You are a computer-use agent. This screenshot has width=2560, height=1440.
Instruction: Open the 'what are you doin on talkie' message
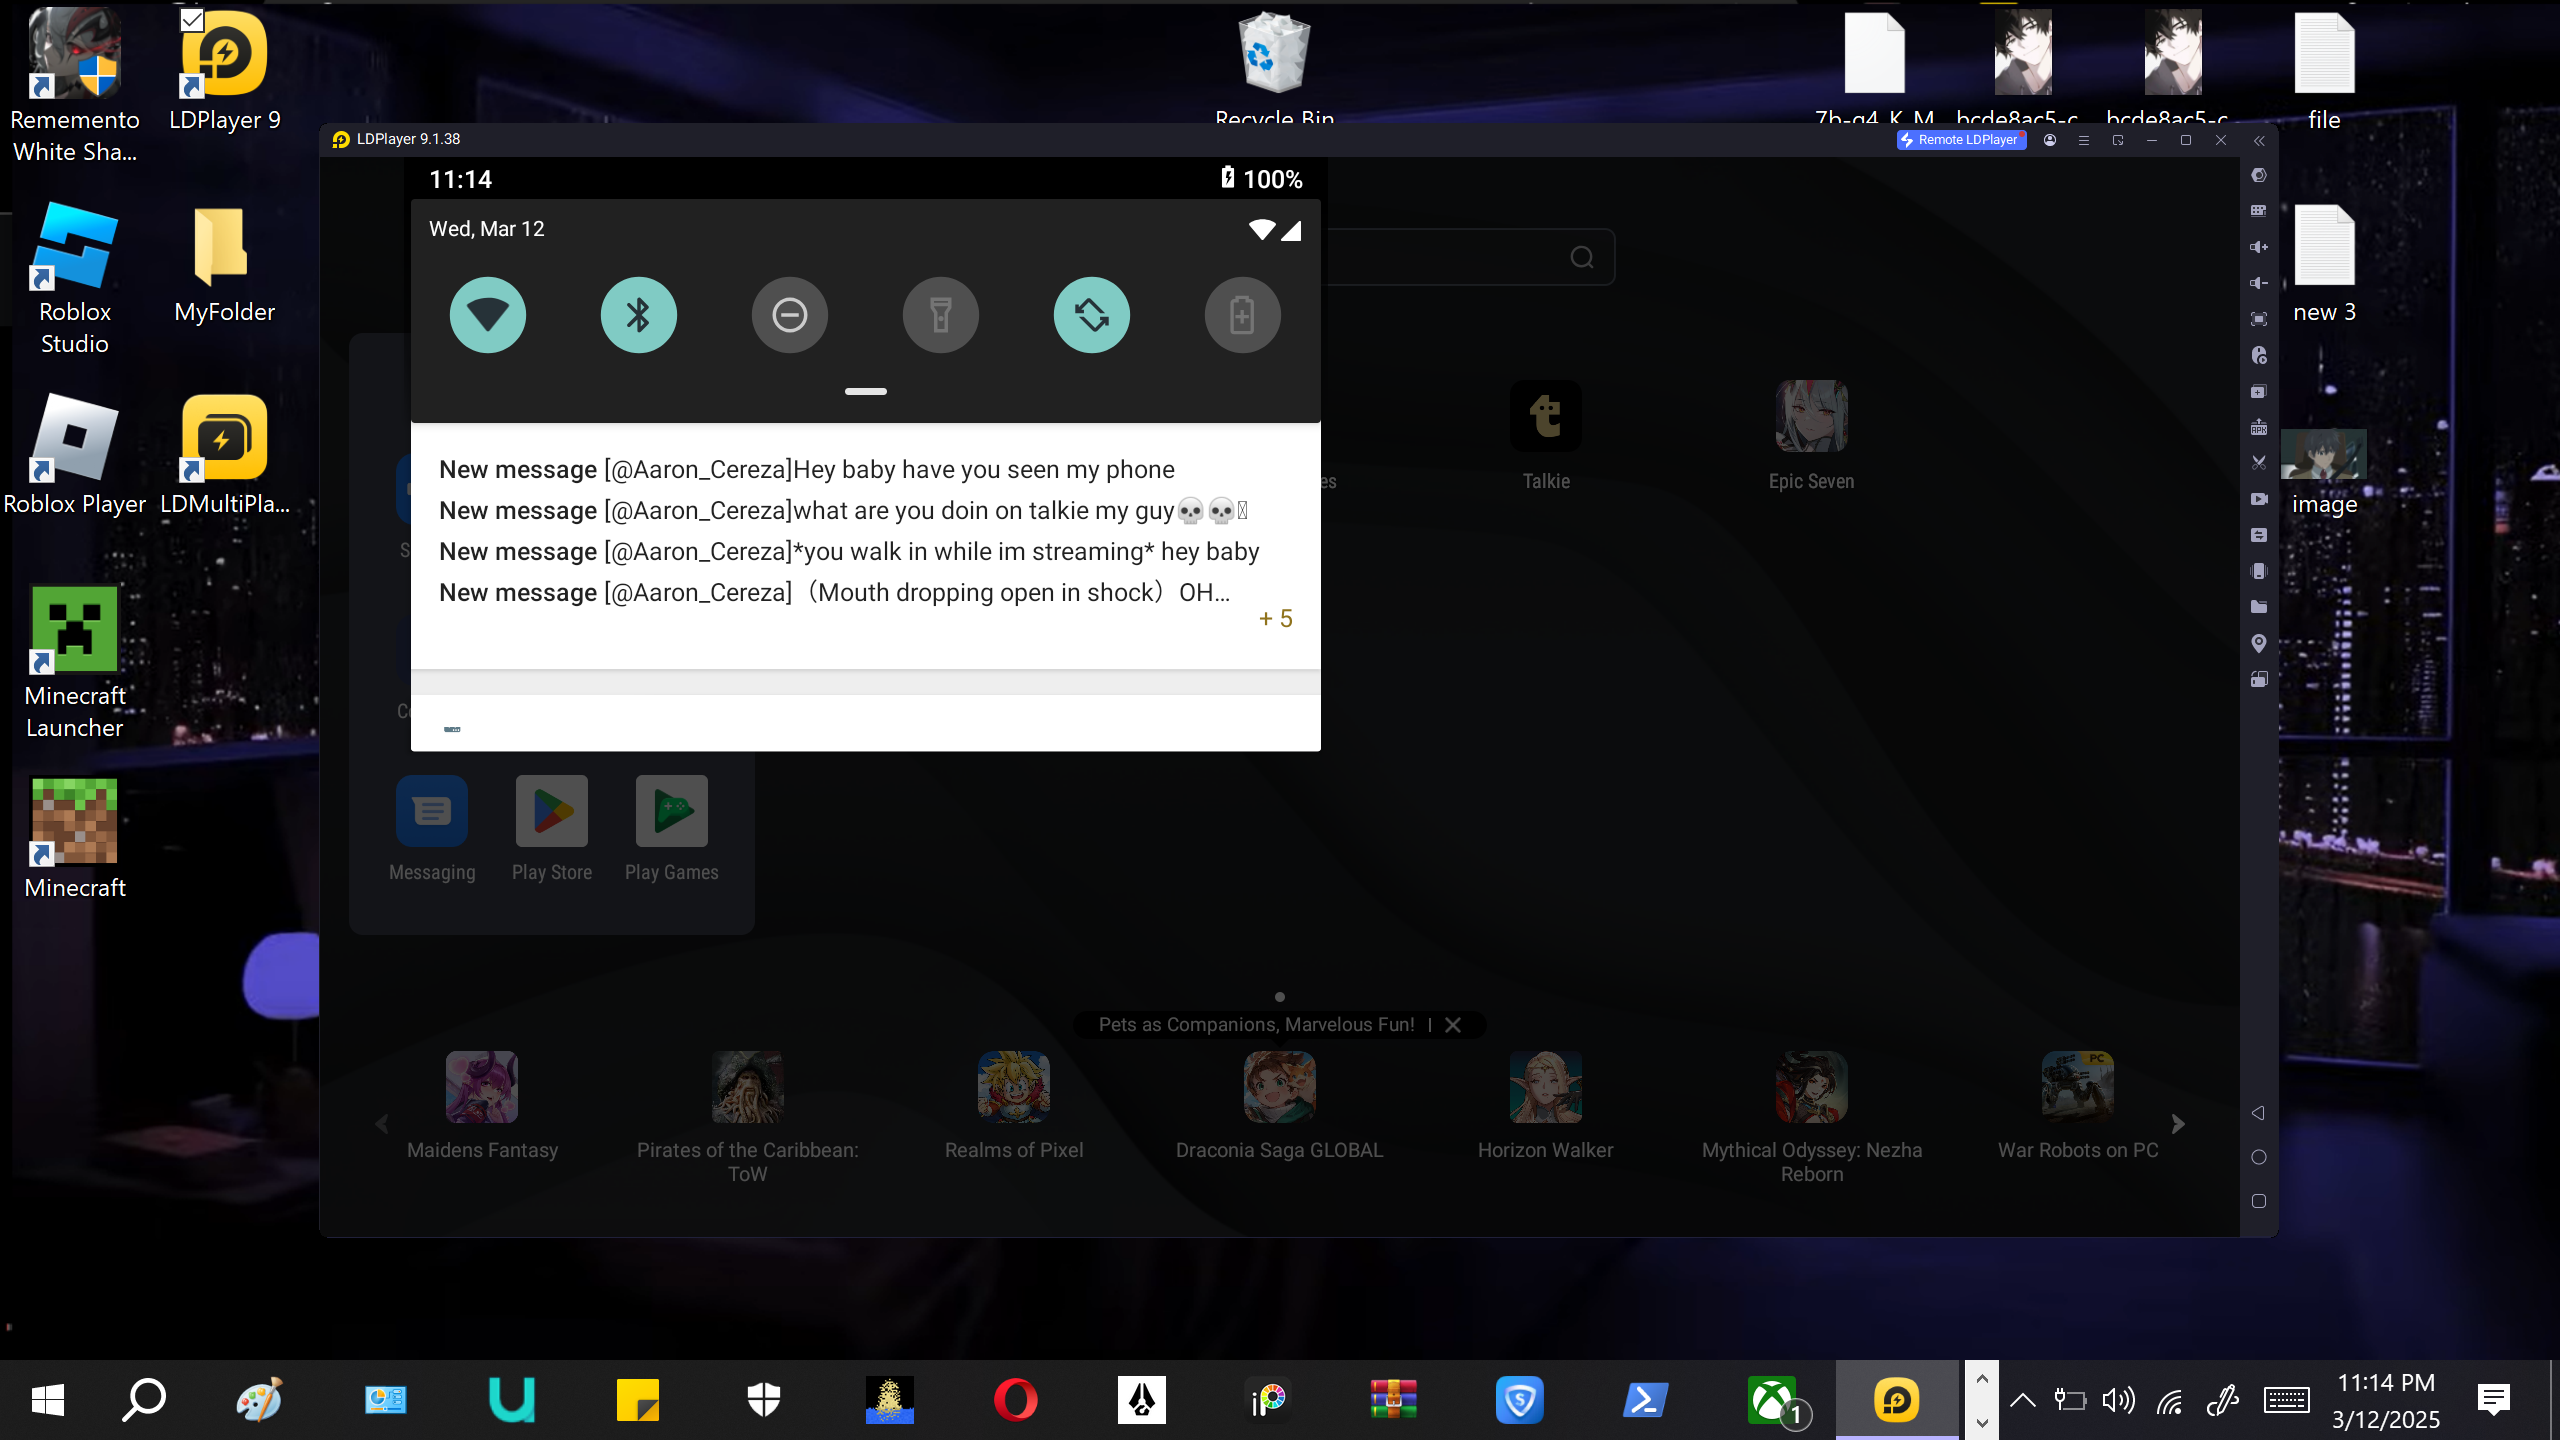pos(843,511)
